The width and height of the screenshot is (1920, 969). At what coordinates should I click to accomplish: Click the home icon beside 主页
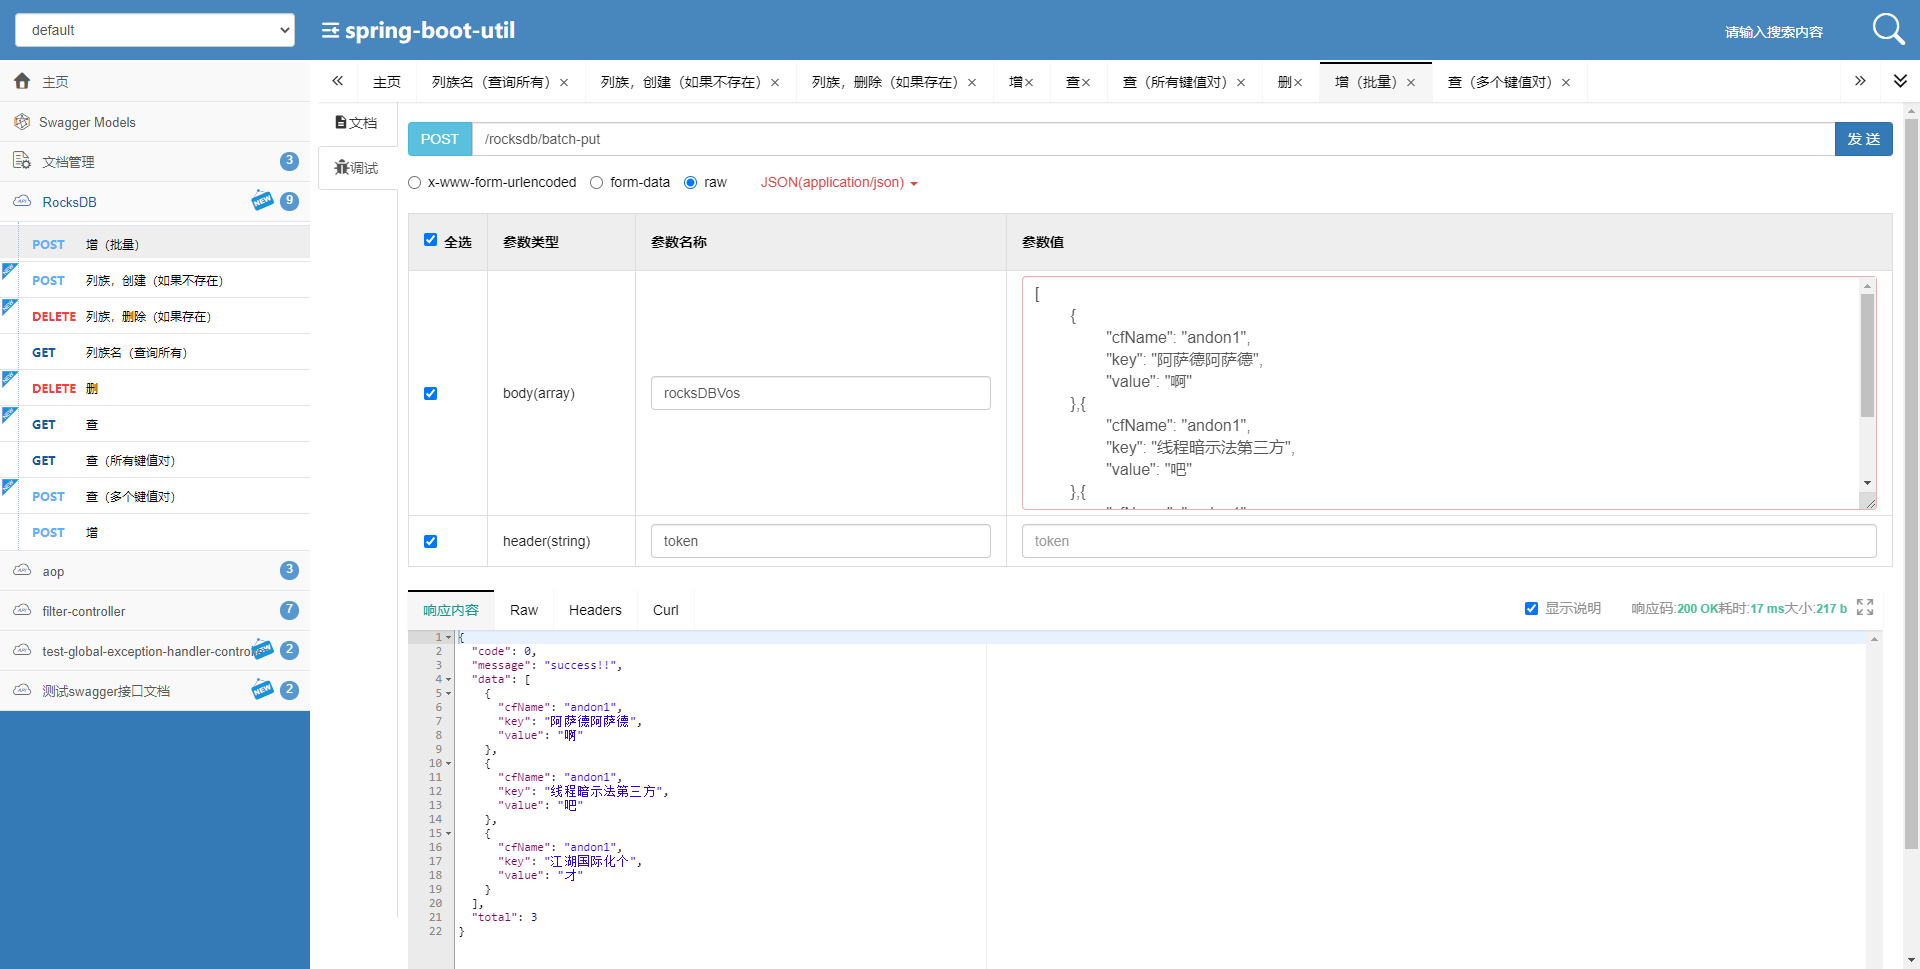click(22, 81)
